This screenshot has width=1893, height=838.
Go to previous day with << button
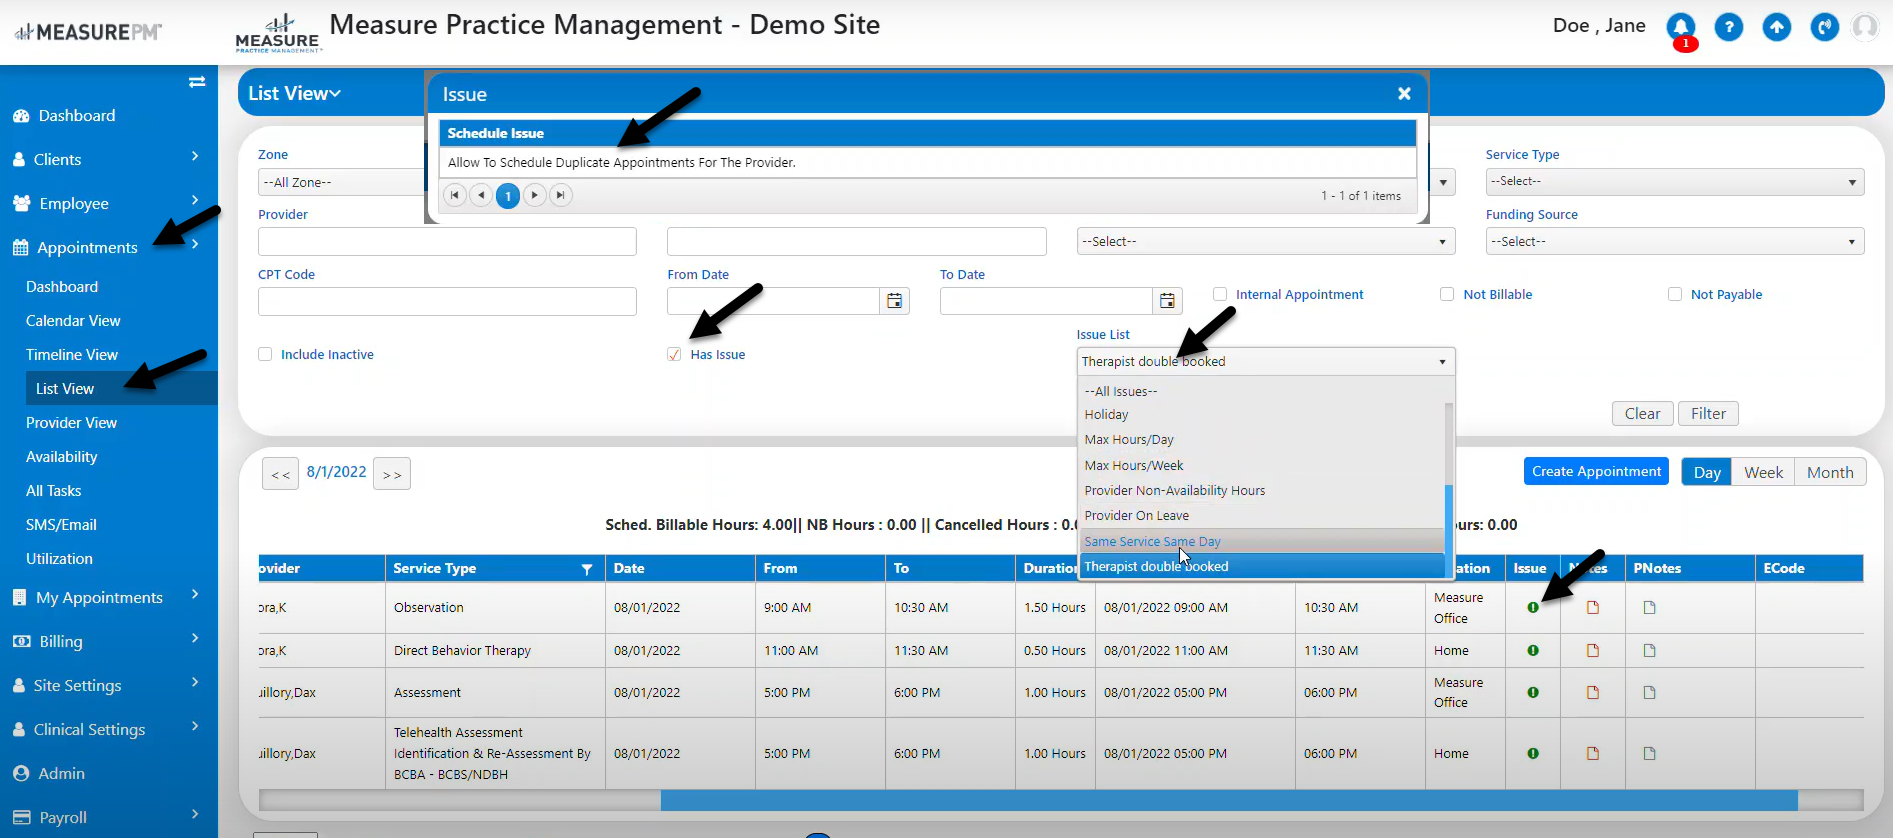pos(281,474)
